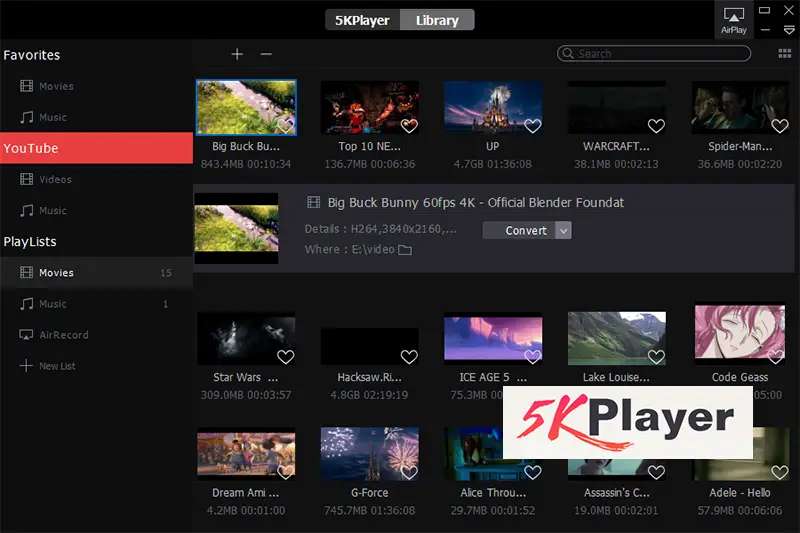This screenshot has height=533, width=800.
Task: Click in the Search field
Action: click(654, 54)
